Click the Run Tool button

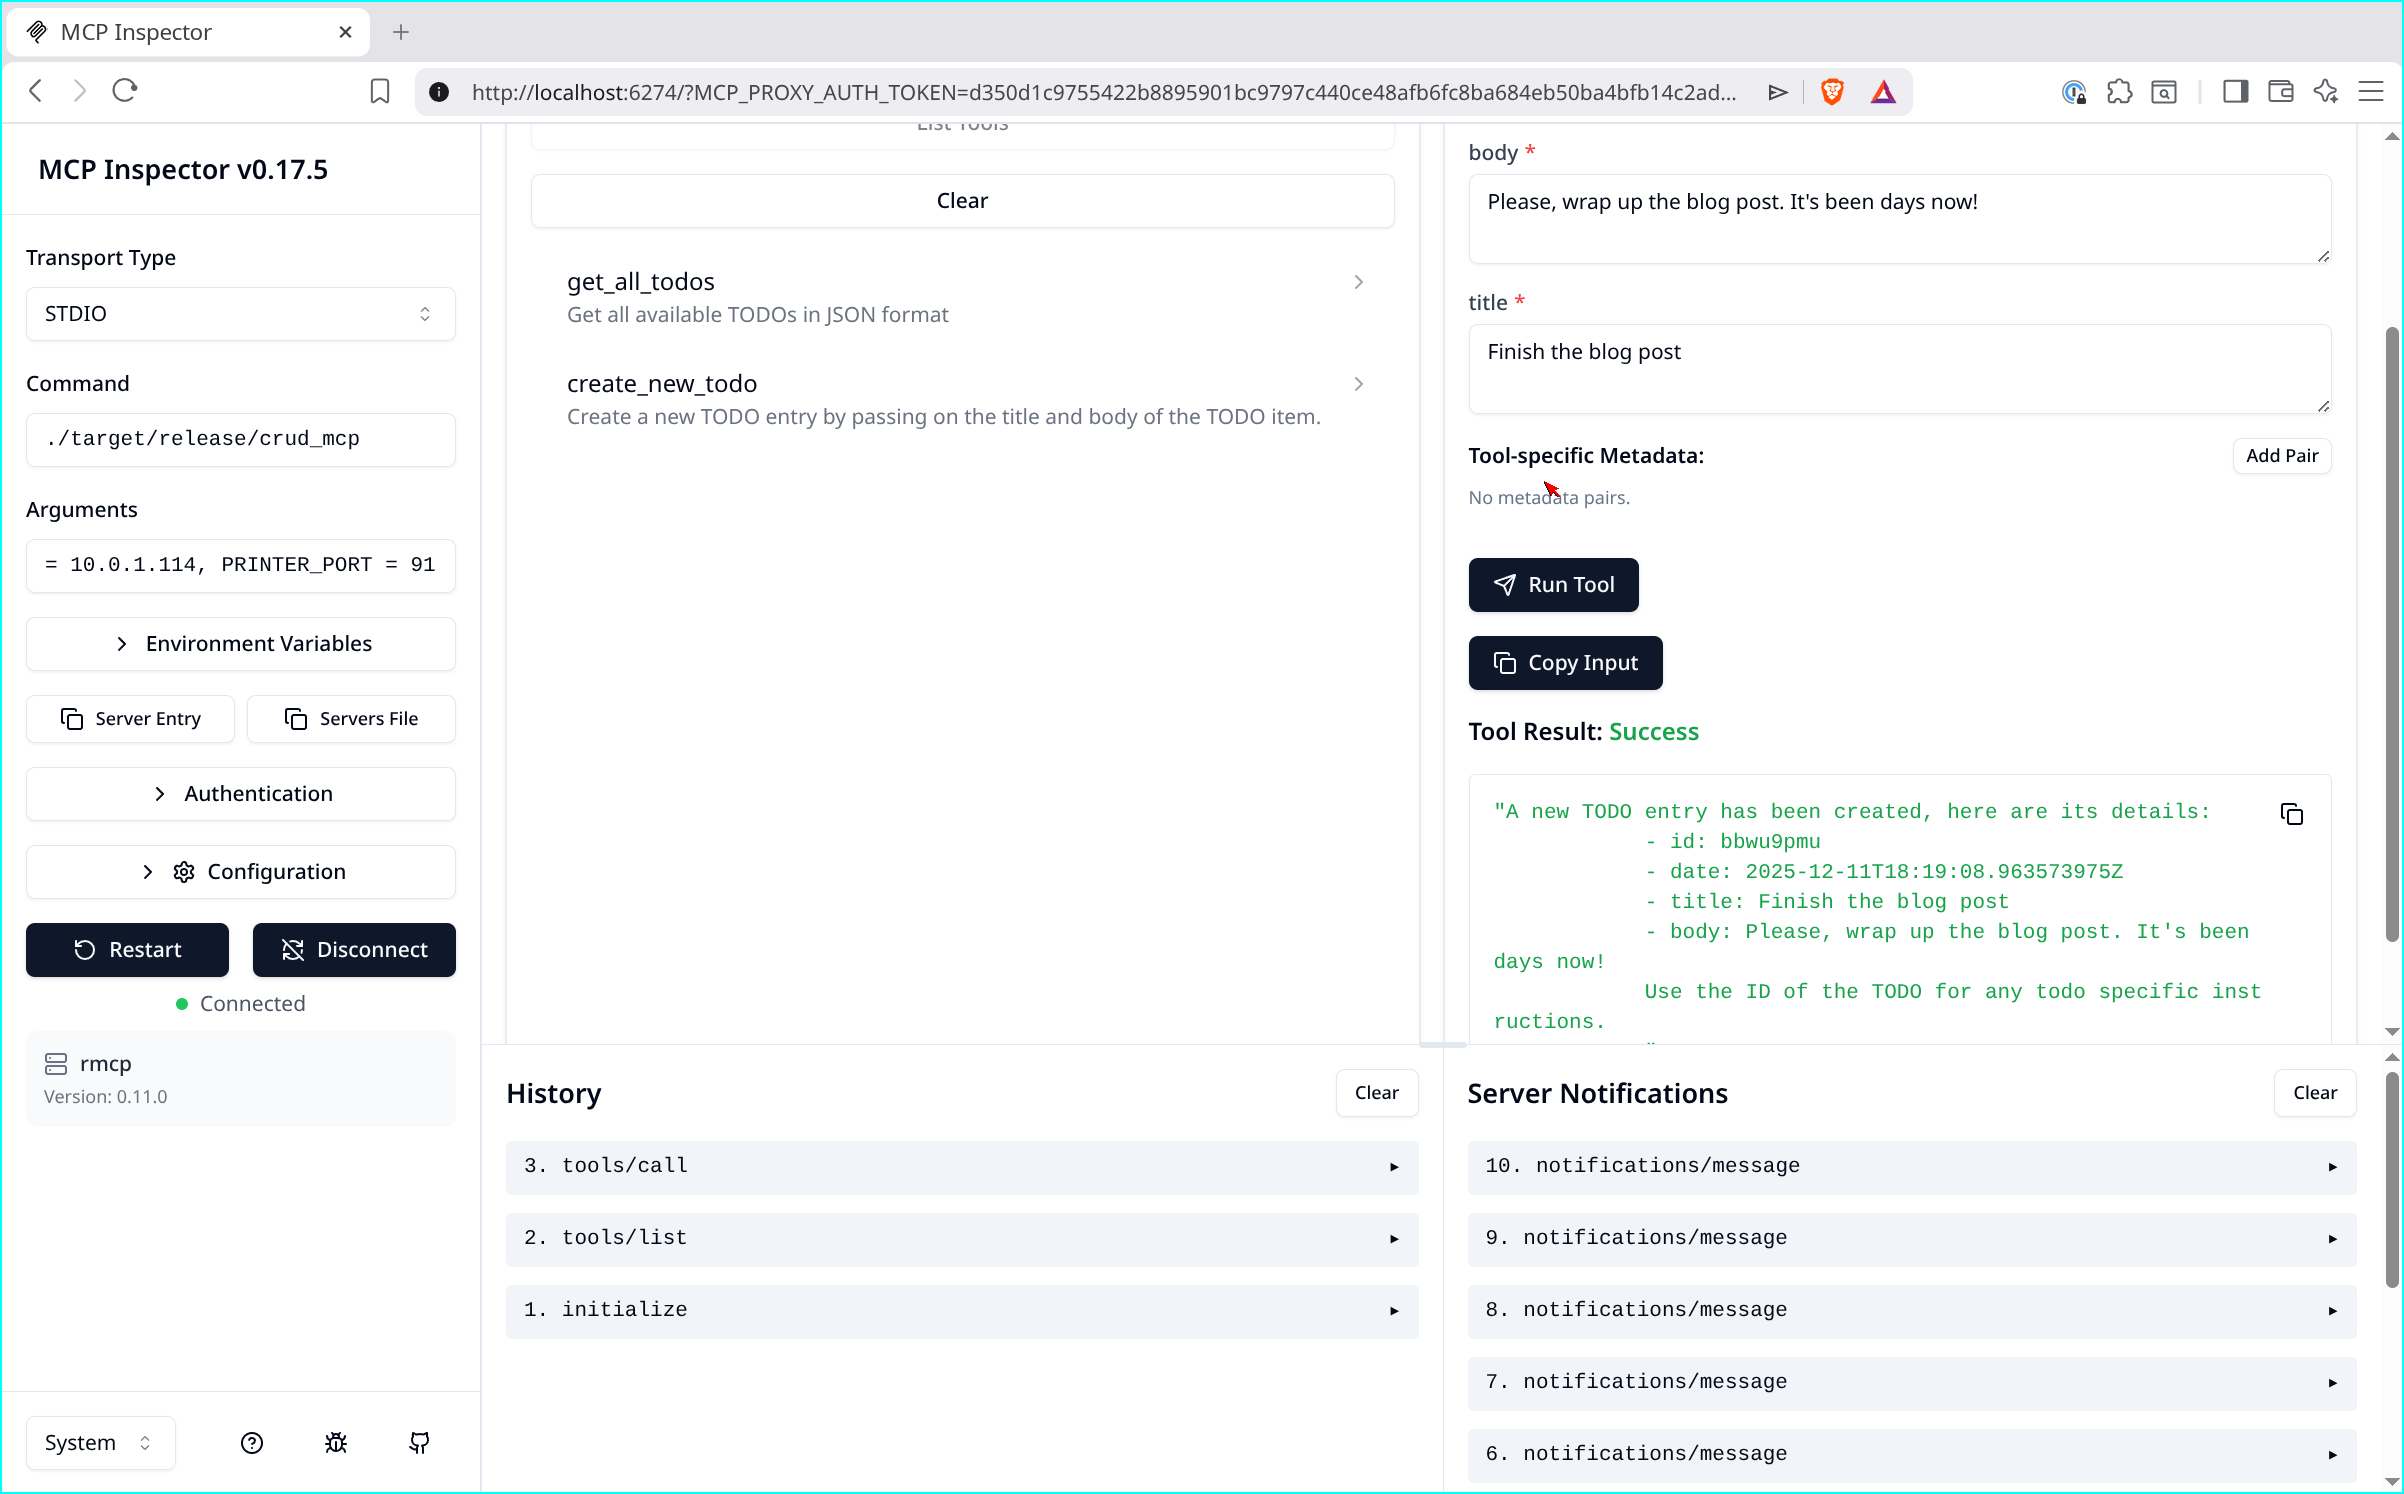tap(1553, 584)
